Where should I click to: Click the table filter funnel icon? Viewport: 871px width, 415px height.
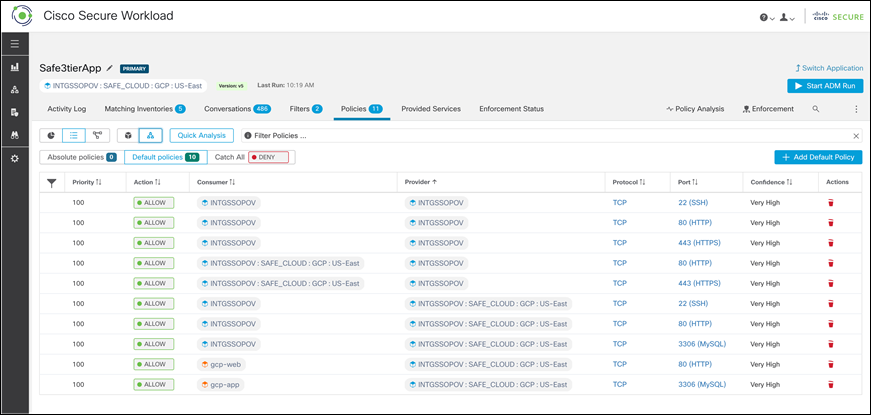pos(52,183)
